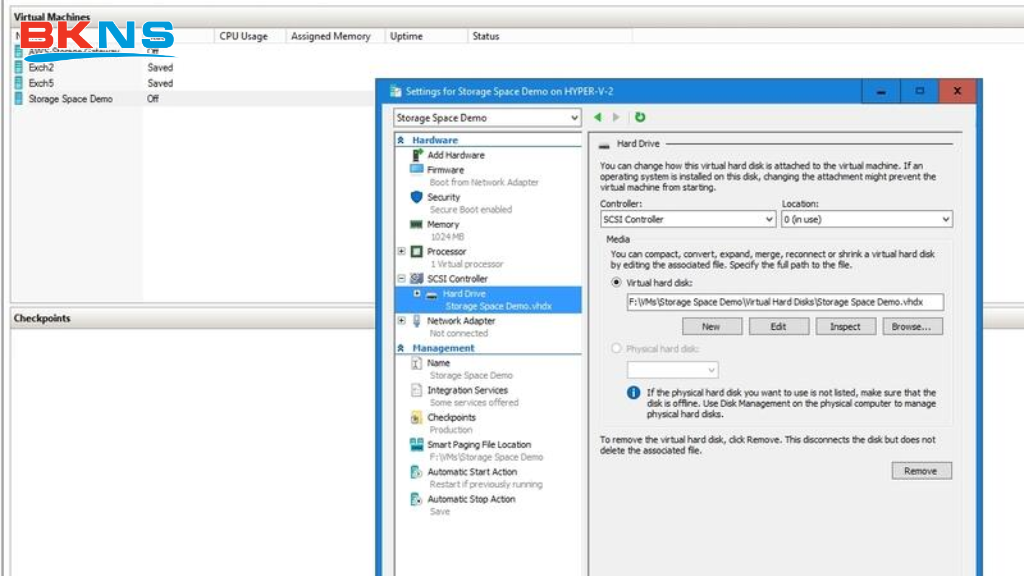Screen dimensions: 1024x576
Task: Select the Virtual hard disk radio button
Action: click(617, 283)
